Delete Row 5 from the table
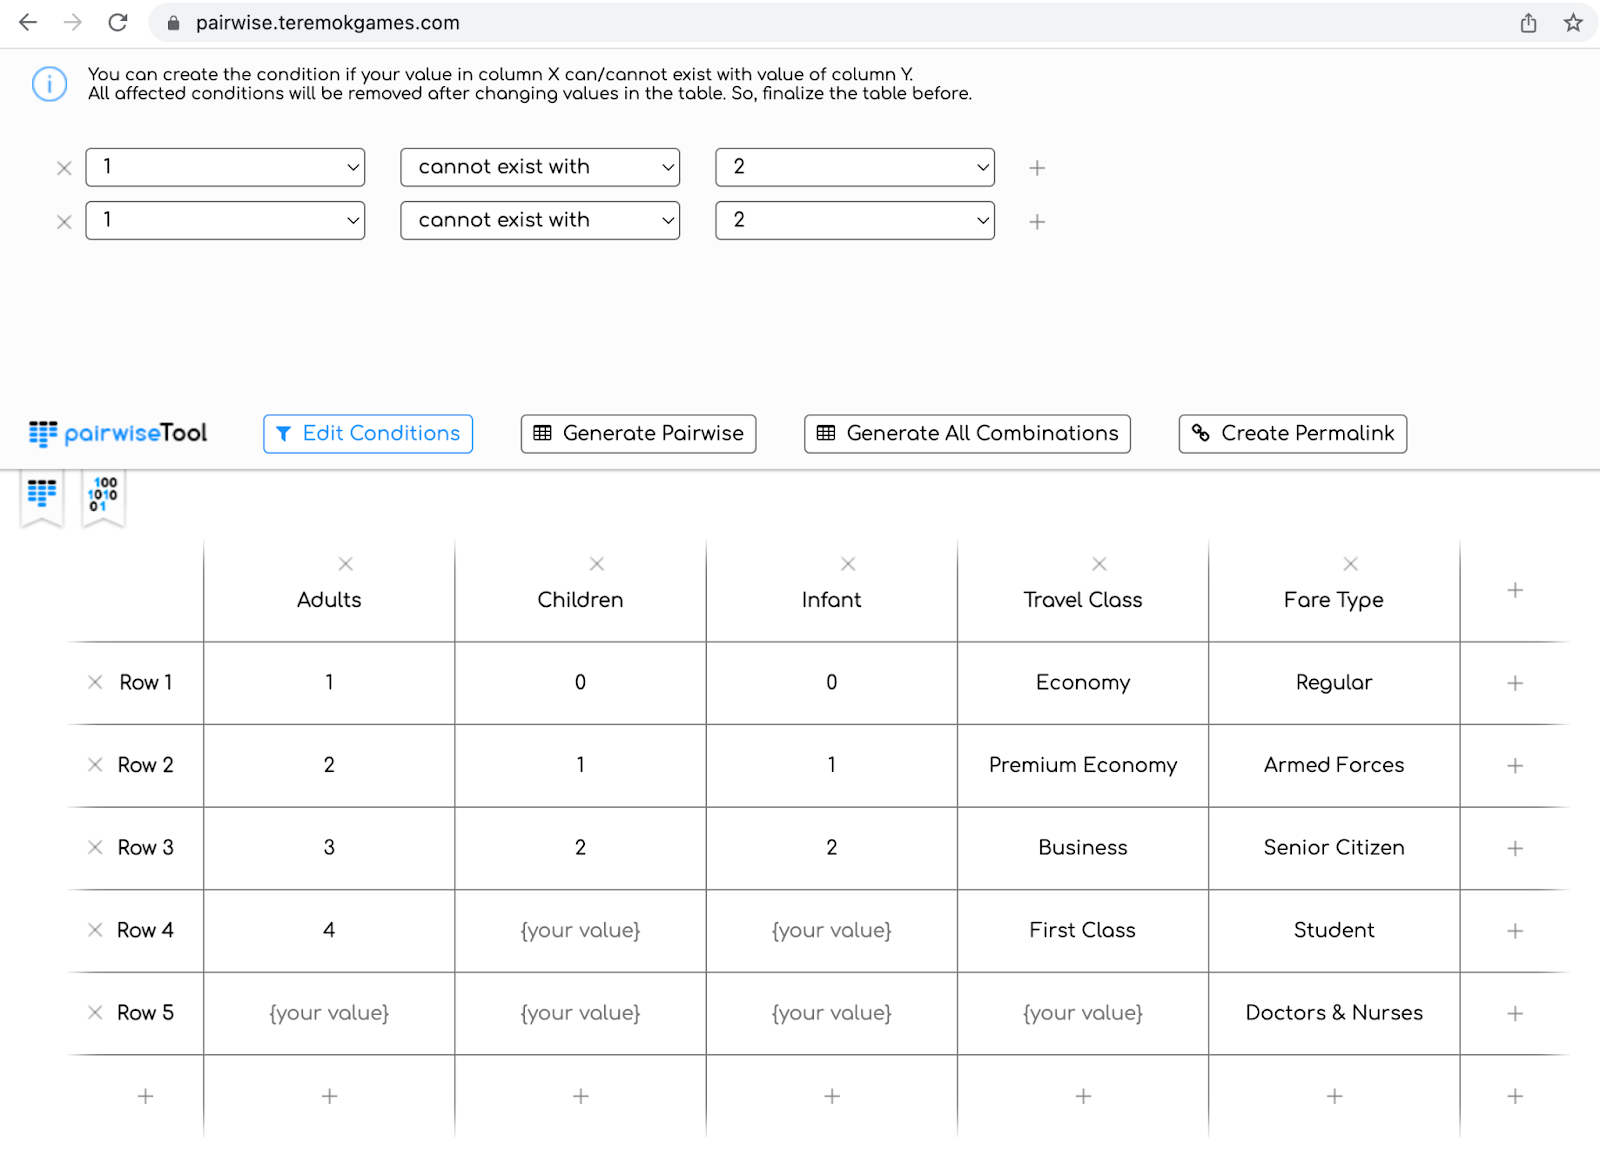The height and width of the screenshot is (1172, 1600). 95,1013
